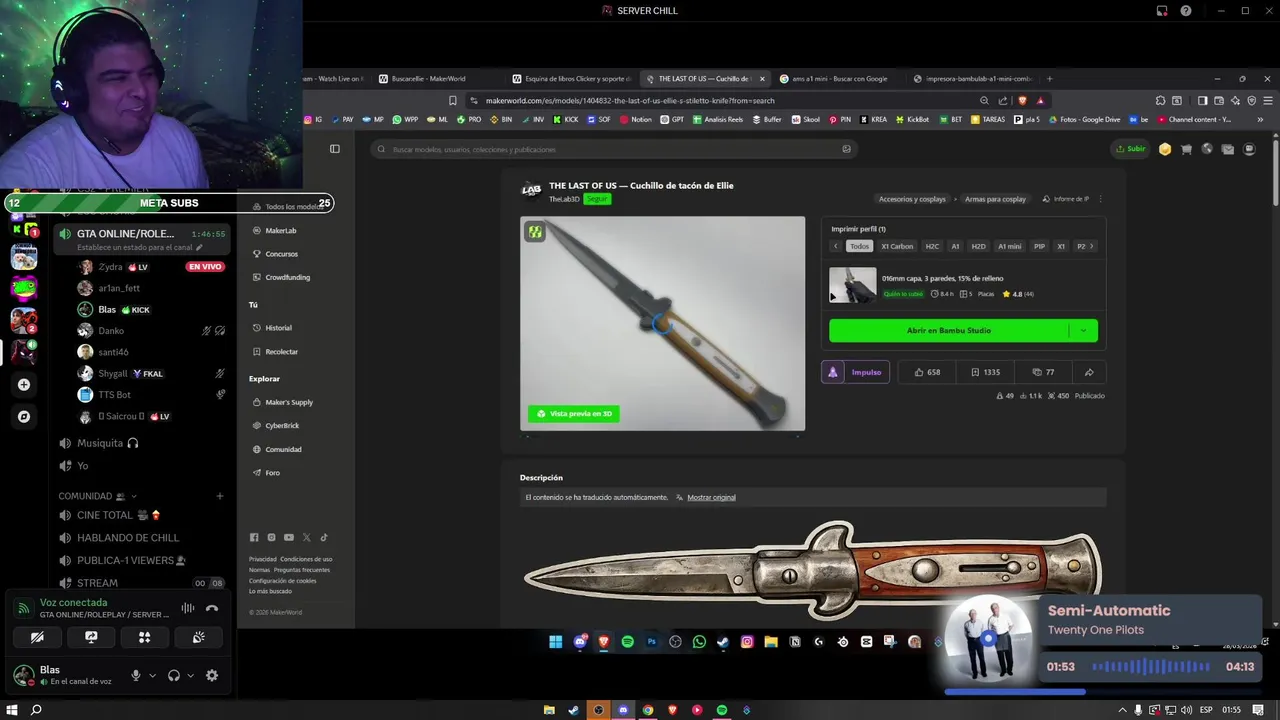This screenshot has height=720, width=1280.
Task: Select the 'X1 Carbon' printer filter
Action: (x=897, y=246)
